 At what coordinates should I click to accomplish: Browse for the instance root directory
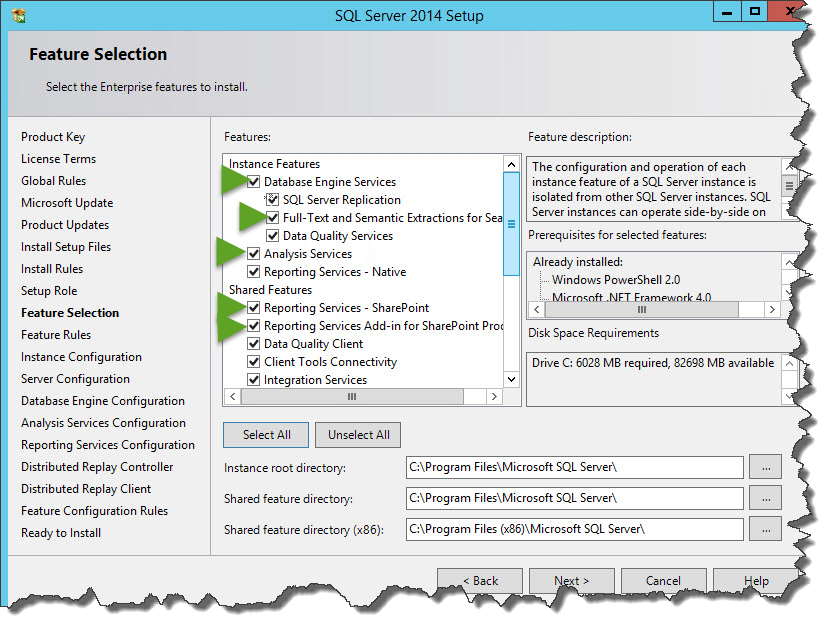click(x=767, y=467)
